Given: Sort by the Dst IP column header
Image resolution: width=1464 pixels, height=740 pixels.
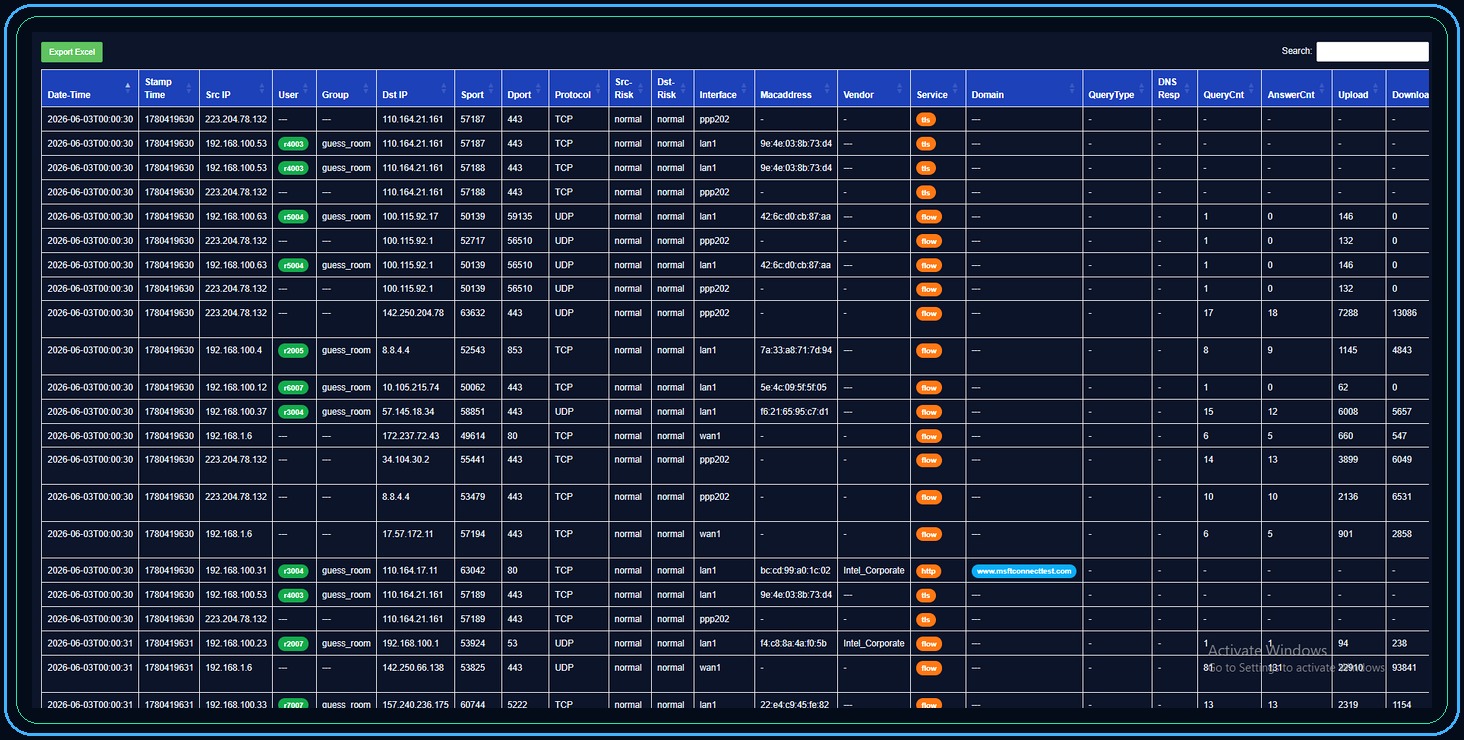Looking at the screenshot, I should click(x=415, y=88).
